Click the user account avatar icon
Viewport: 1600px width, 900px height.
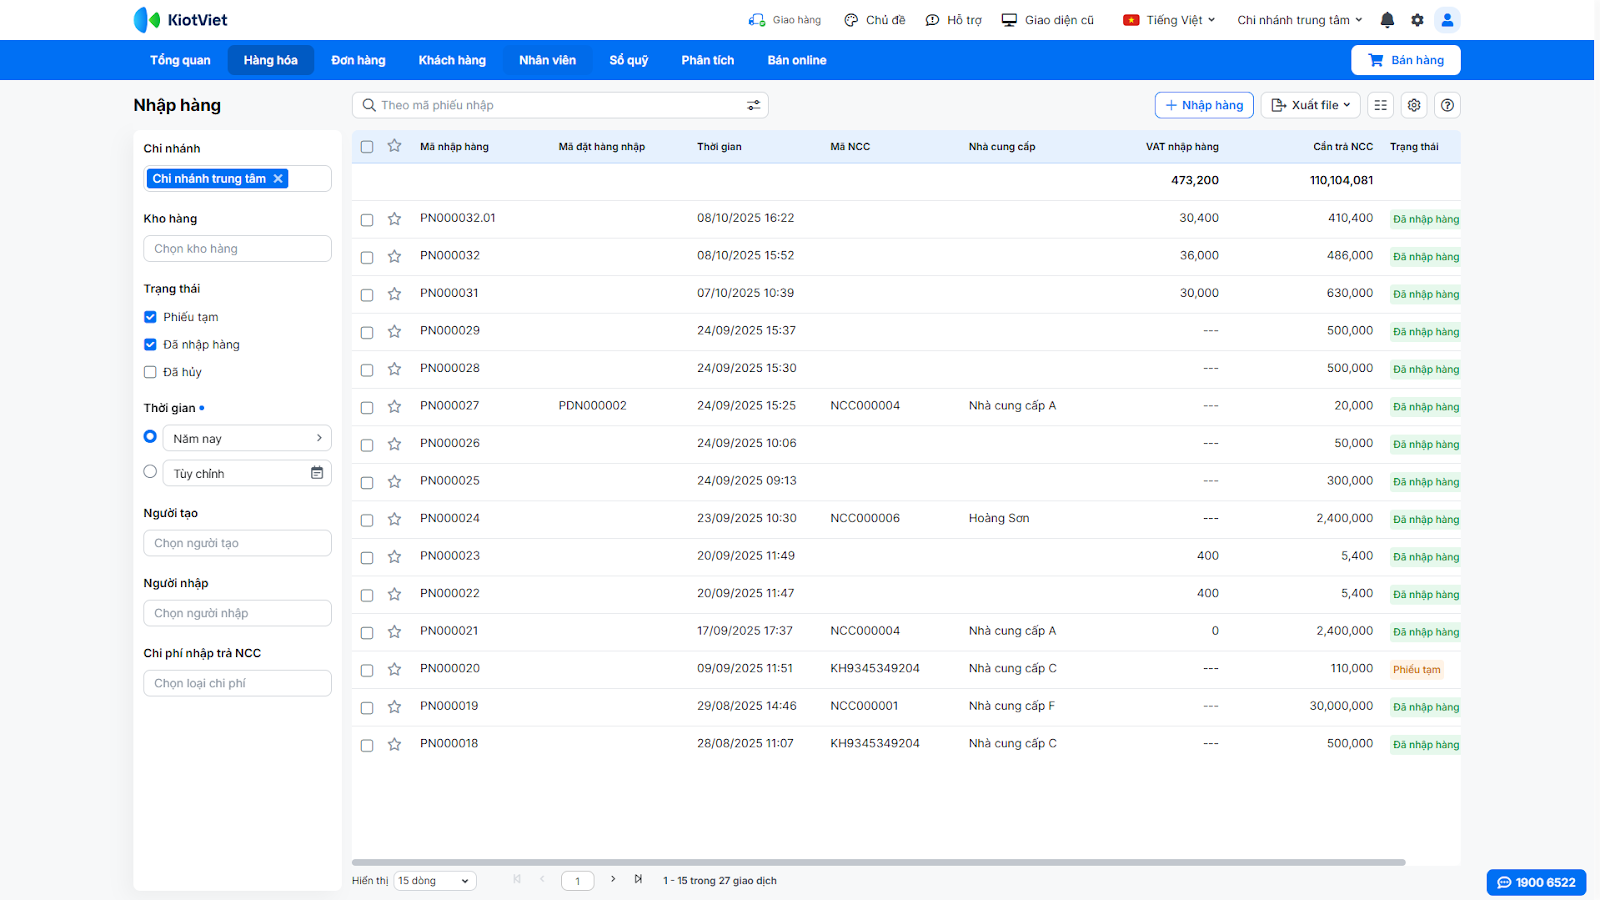(1447, 20)
